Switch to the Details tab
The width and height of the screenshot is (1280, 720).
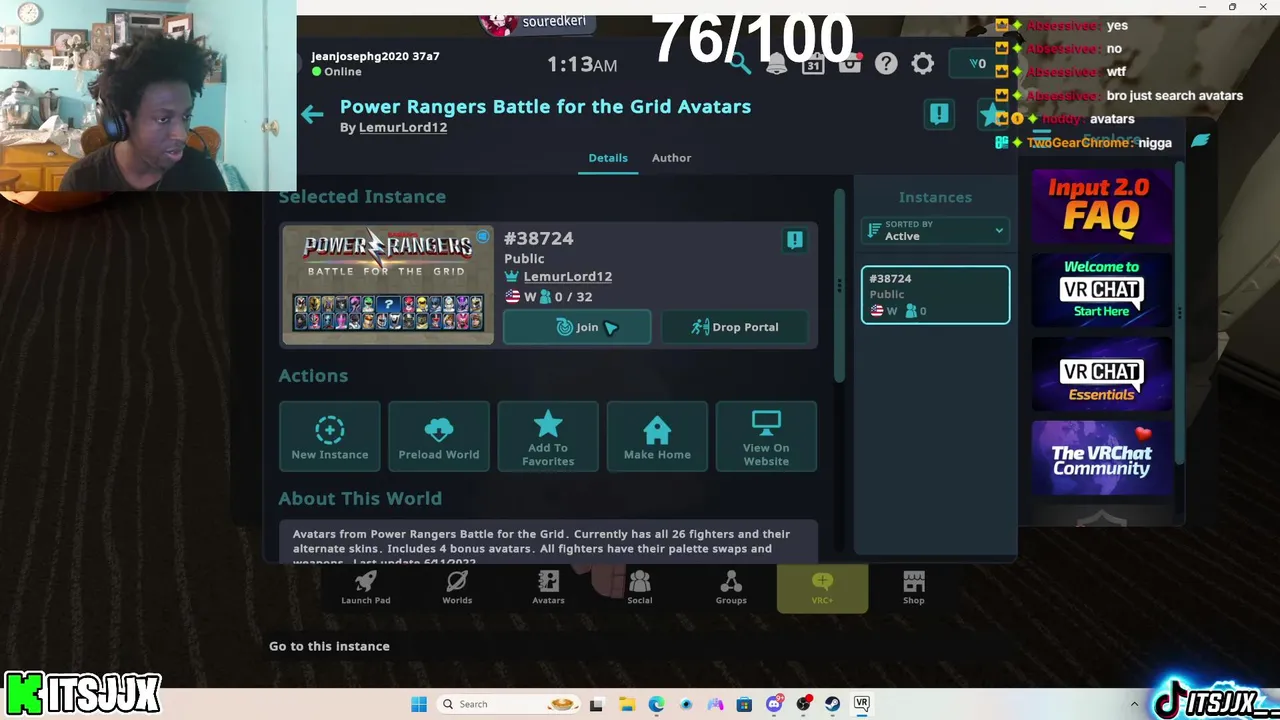(x=608, y=158)
